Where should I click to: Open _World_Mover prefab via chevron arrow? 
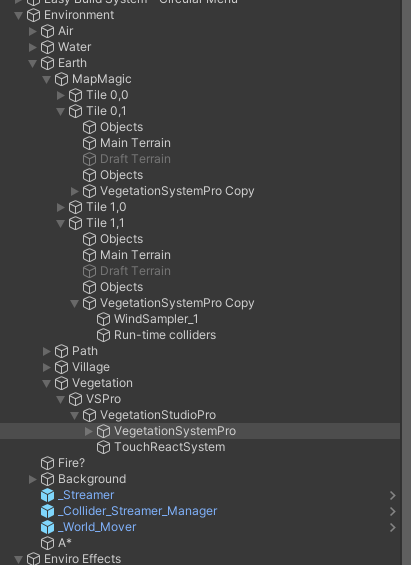coord(393,528)
